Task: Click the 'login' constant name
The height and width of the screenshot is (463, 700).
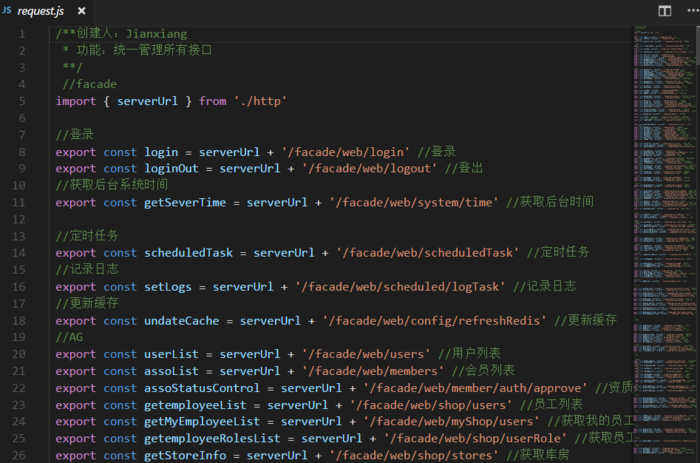Action: coord(161,152)
